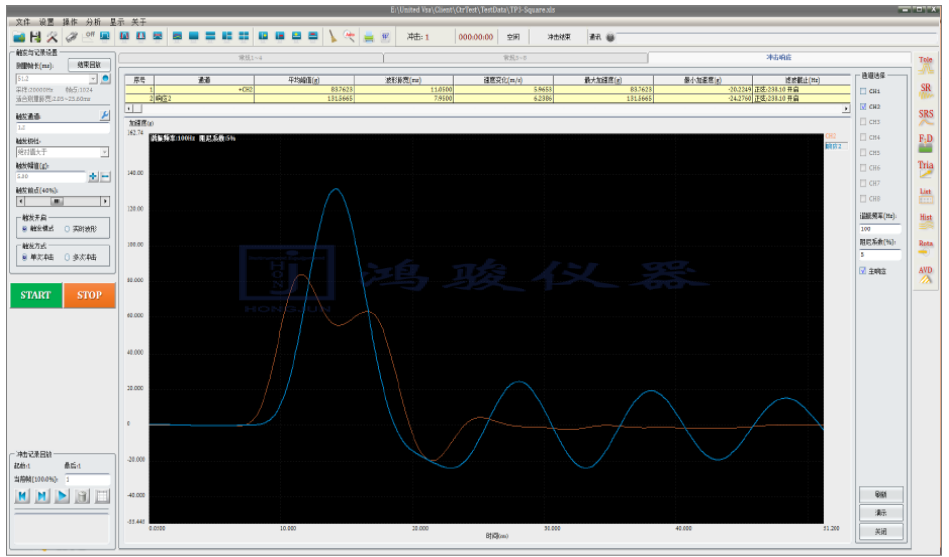
Task: Enable the CH1 channel checkbox
Action: [x=864, y=91]
